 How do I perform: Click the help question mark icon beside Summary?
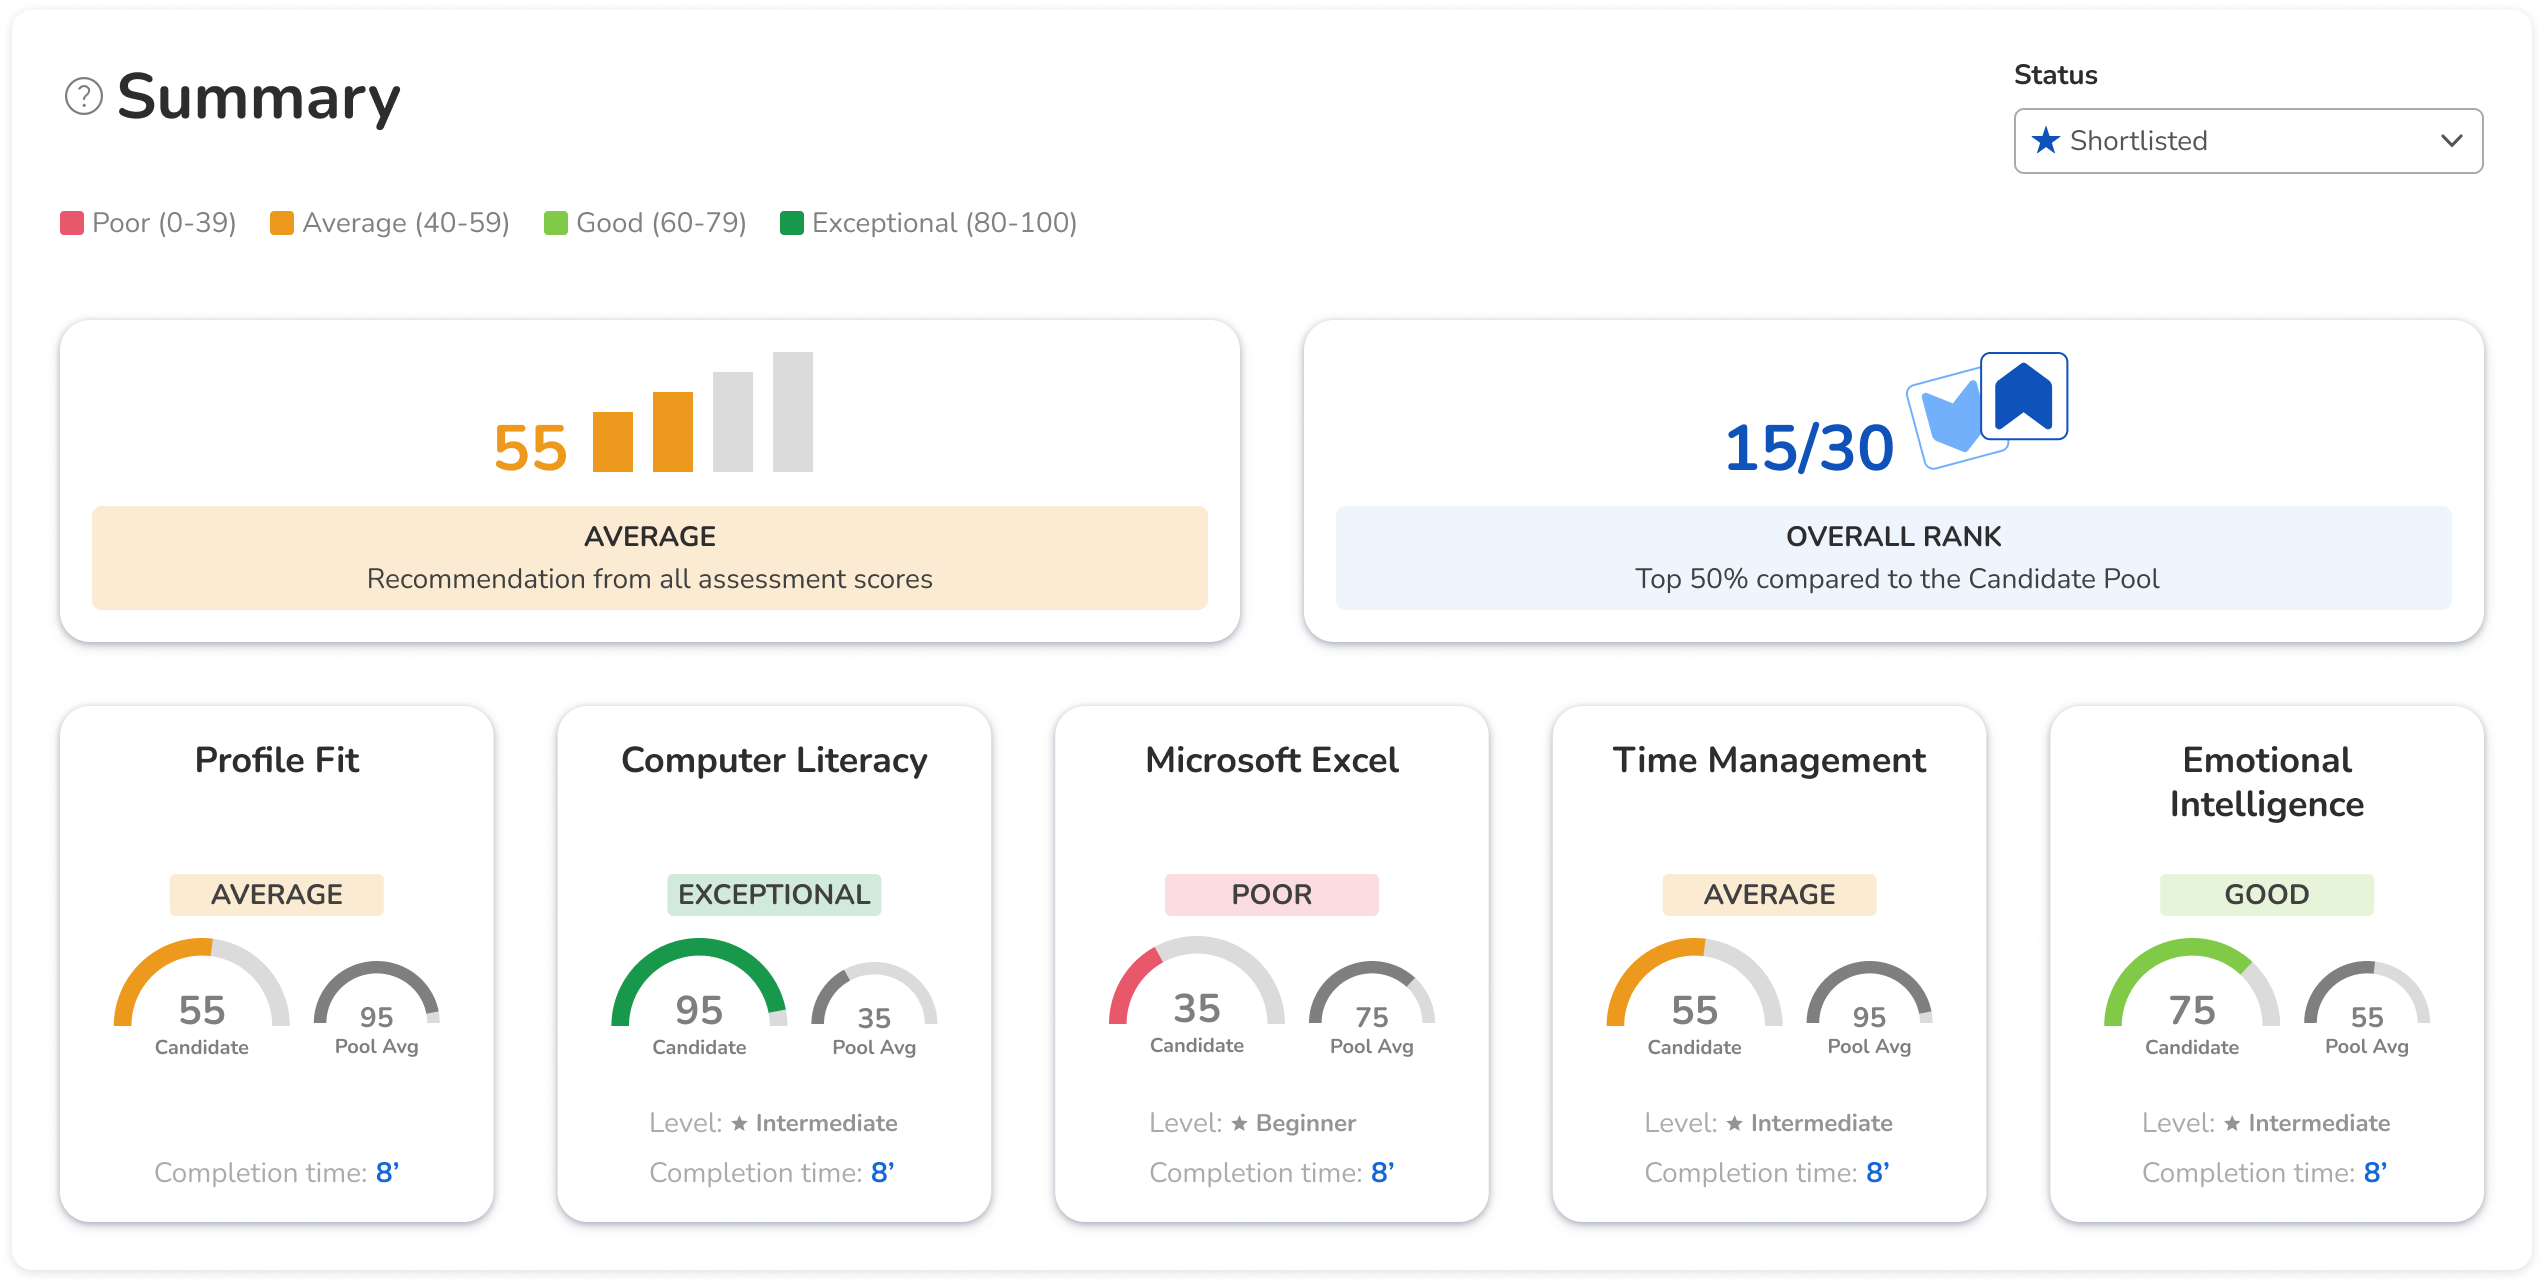pyautogui.click(x=84, y=97)
